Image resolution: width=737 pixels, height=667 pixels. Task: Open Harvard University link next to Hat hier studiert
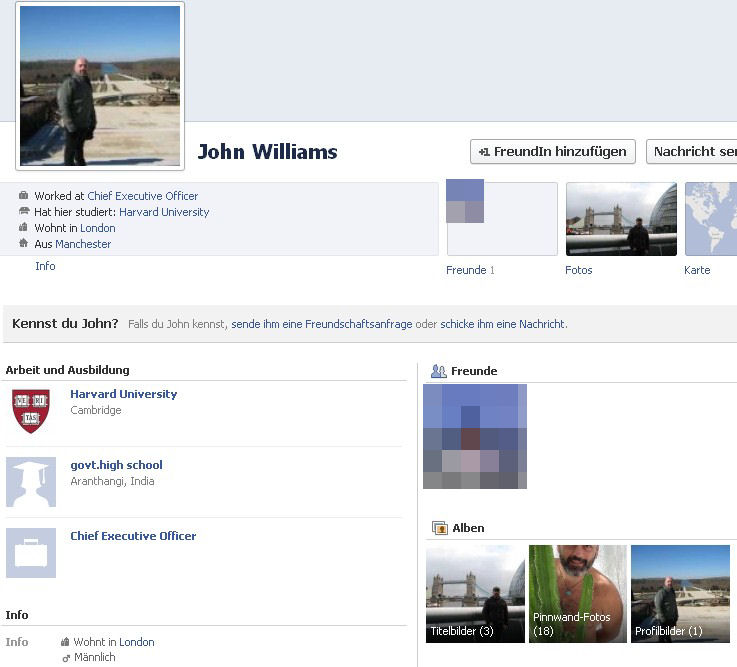pyautogui.click(x=164, y=212)
